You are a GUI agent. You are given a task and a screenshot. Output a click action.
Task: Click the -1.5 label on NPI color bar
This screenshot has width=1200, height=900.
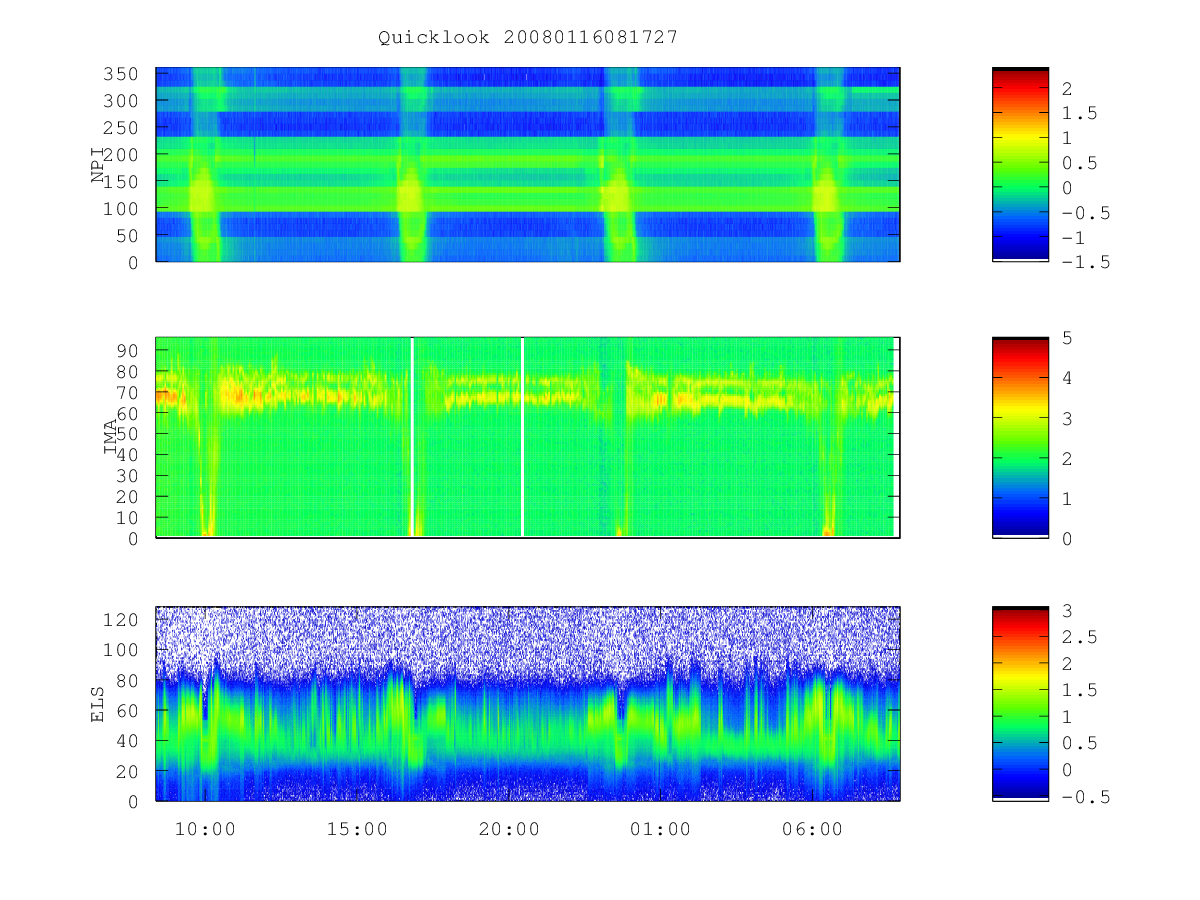pos(1085,262)
